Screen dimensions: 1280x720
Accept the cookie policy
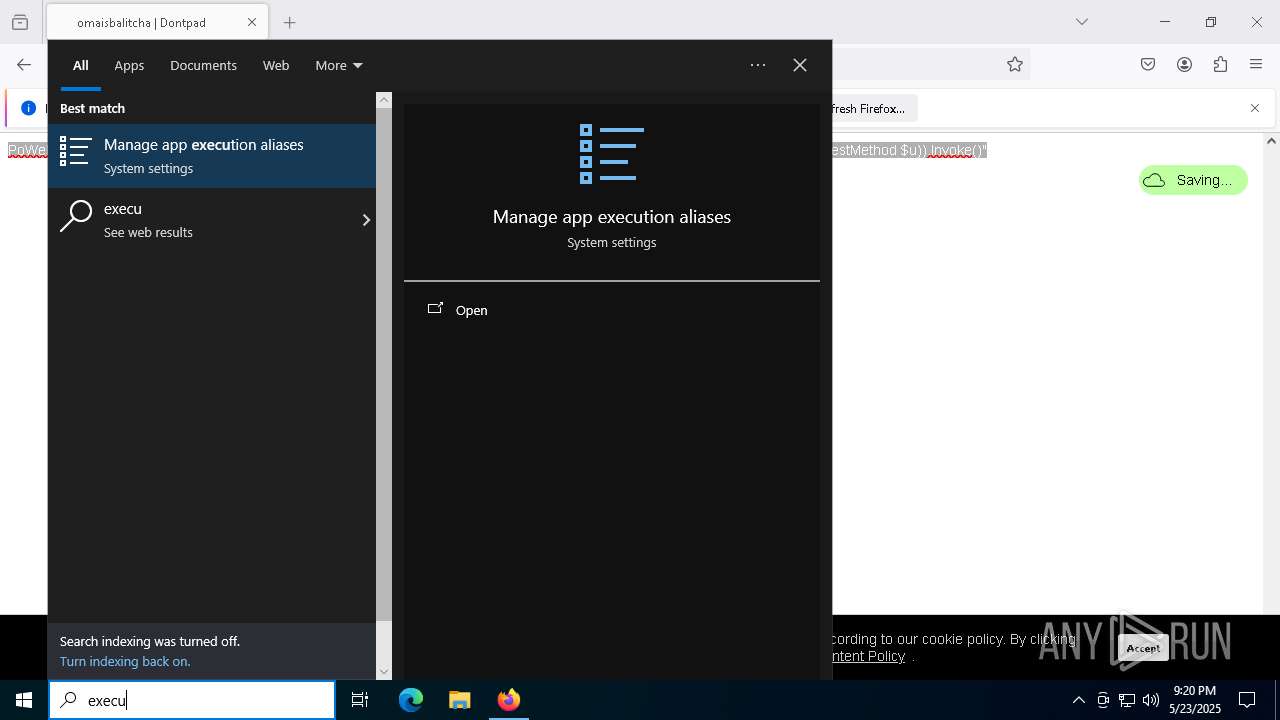click(x=1143, y=648)
